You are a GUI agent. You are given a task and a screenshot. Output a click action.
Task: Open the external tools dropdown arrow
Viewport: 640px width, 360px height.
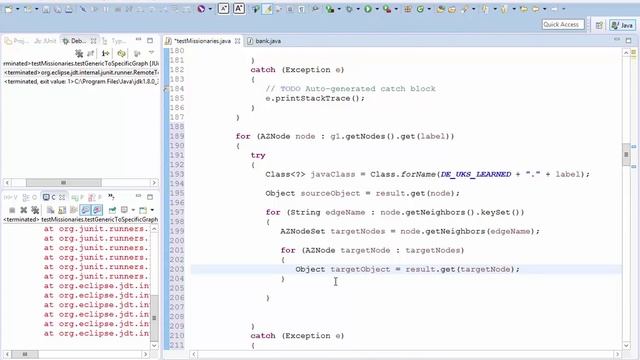[x=396, y=9]
